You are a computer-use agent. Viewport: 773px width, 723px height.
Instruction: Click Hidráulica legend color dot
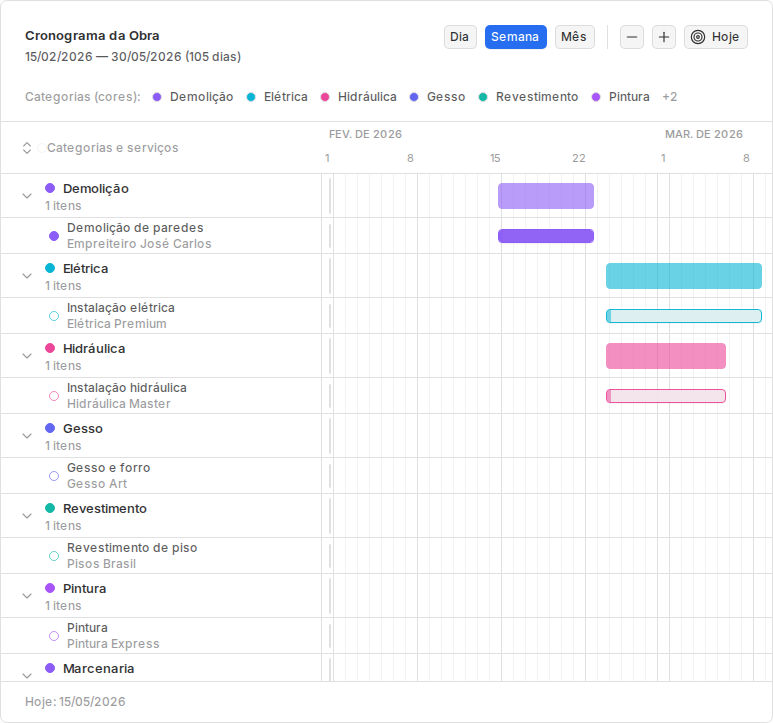tap(325, 97)
